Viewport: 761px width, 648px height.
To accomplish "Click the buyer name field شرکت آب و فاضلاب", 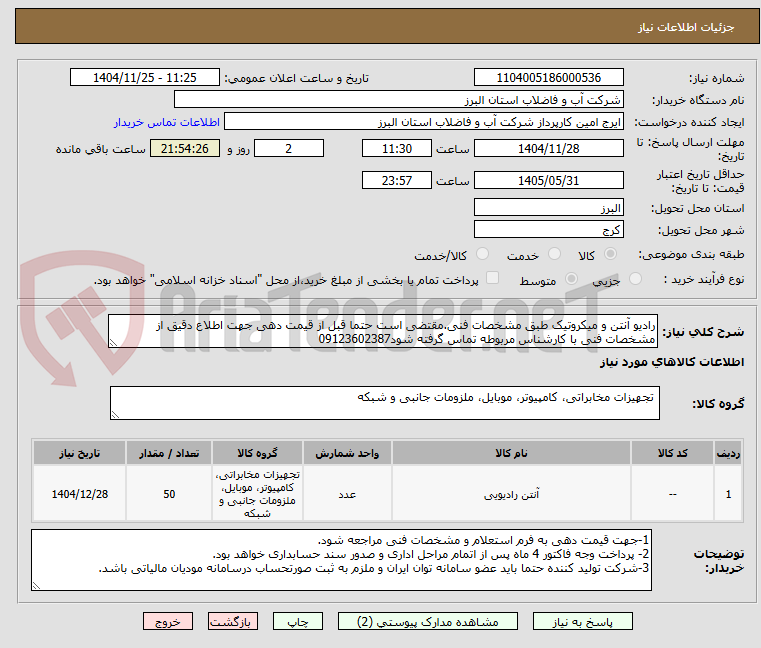I will tap(398, 100).
